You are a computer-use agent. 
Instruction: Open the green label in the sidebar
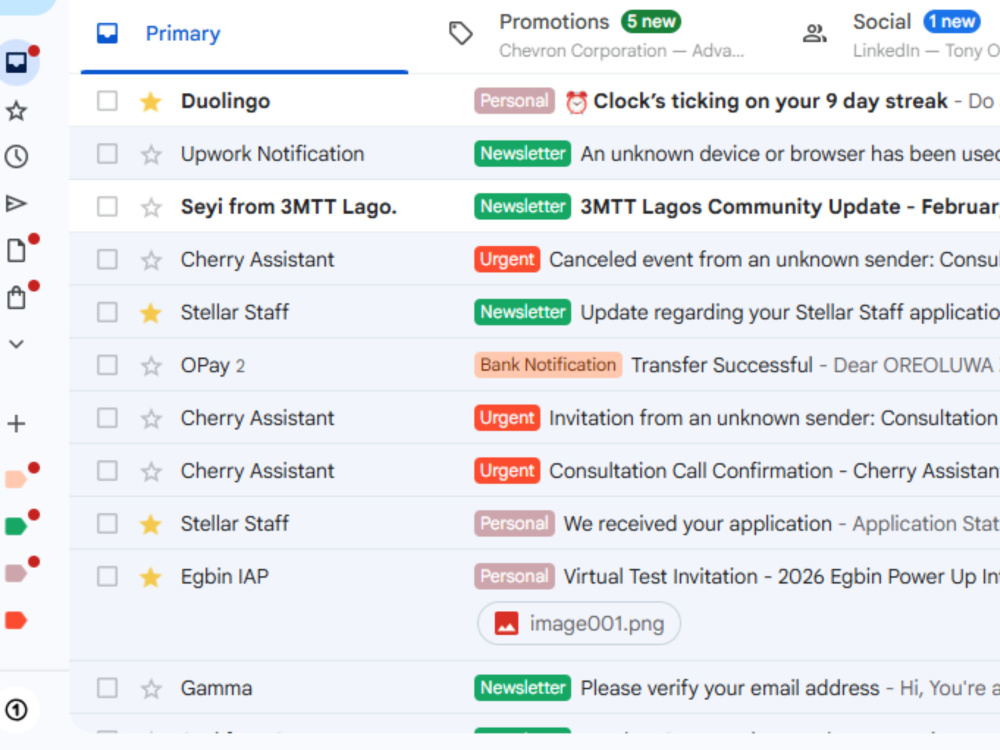(x=16, y=526)
